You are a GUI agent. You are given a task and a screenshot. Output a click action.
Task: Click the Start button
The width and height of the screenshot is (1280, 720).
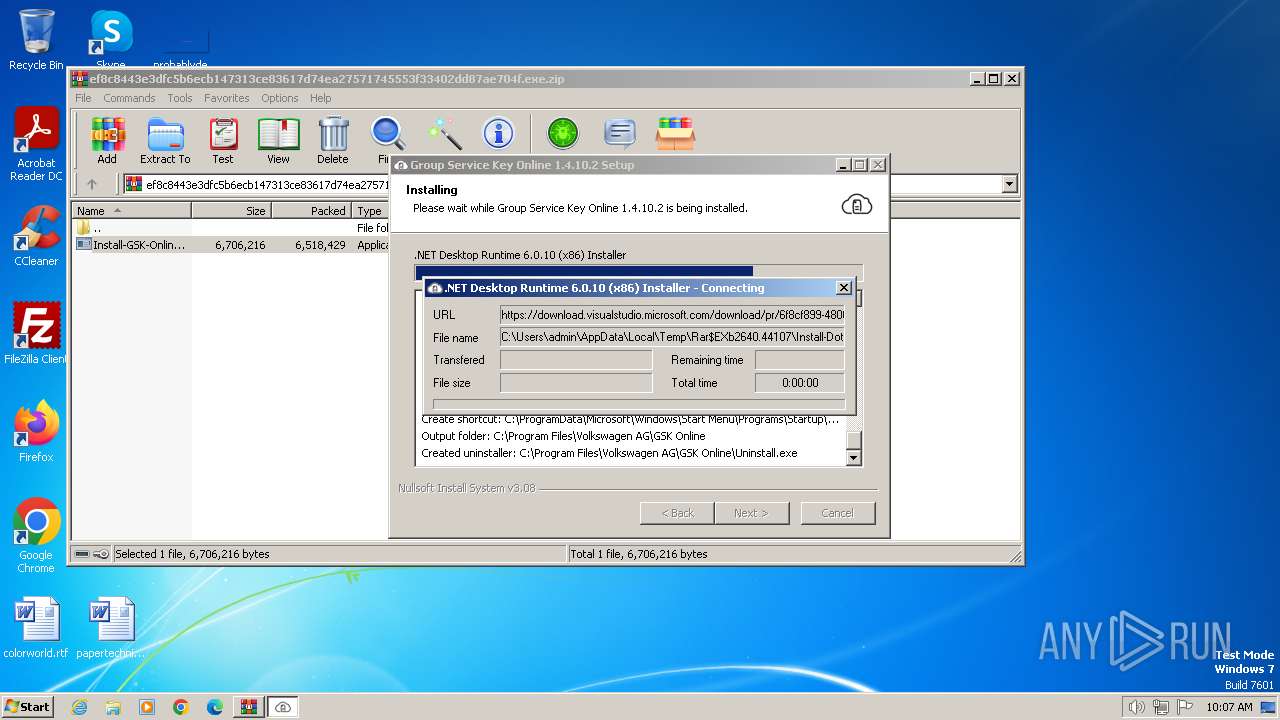(28, 706)
